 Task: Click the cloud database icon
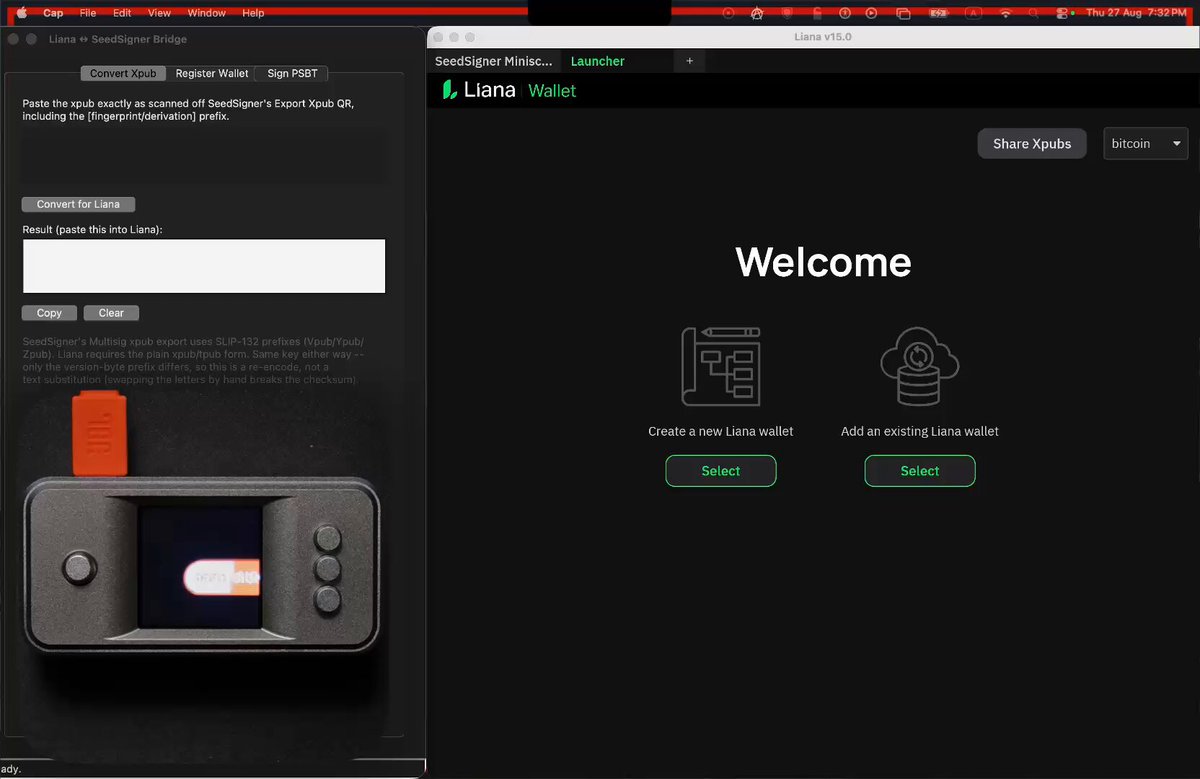920,366
